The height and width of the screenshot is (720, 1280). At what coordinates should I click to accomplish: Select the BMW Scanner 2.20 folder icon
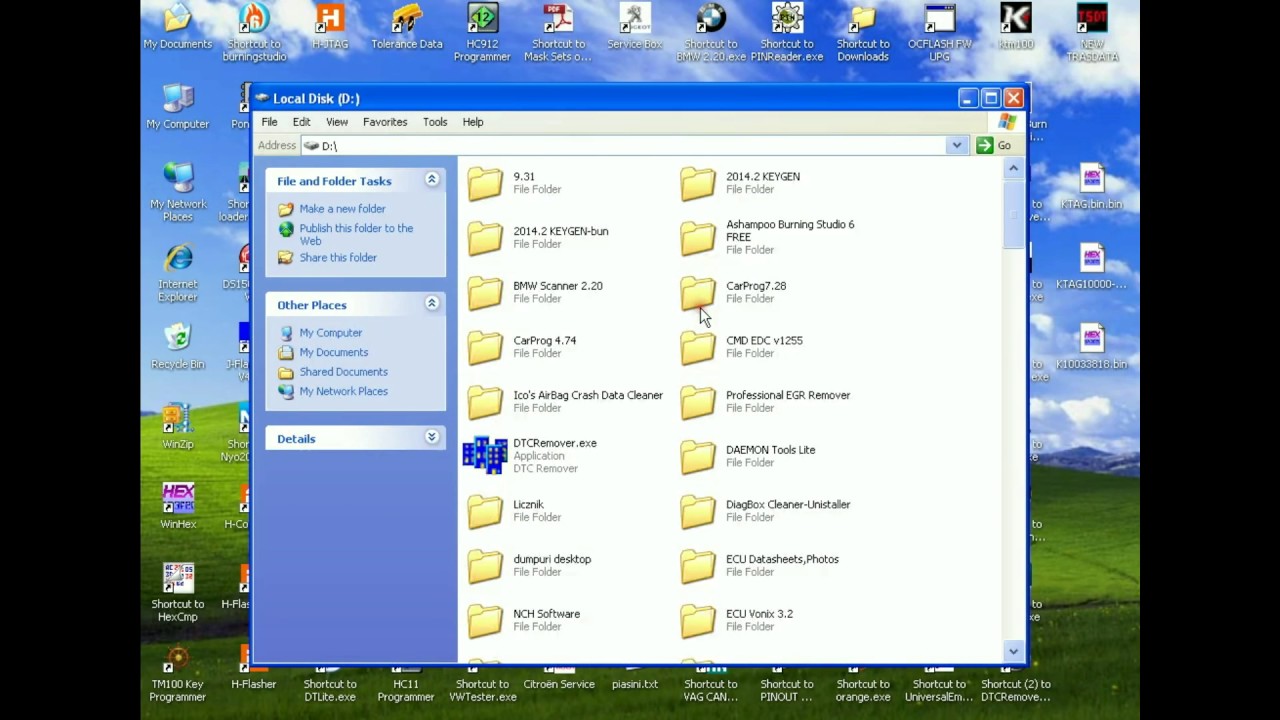(x=485, y=292)
